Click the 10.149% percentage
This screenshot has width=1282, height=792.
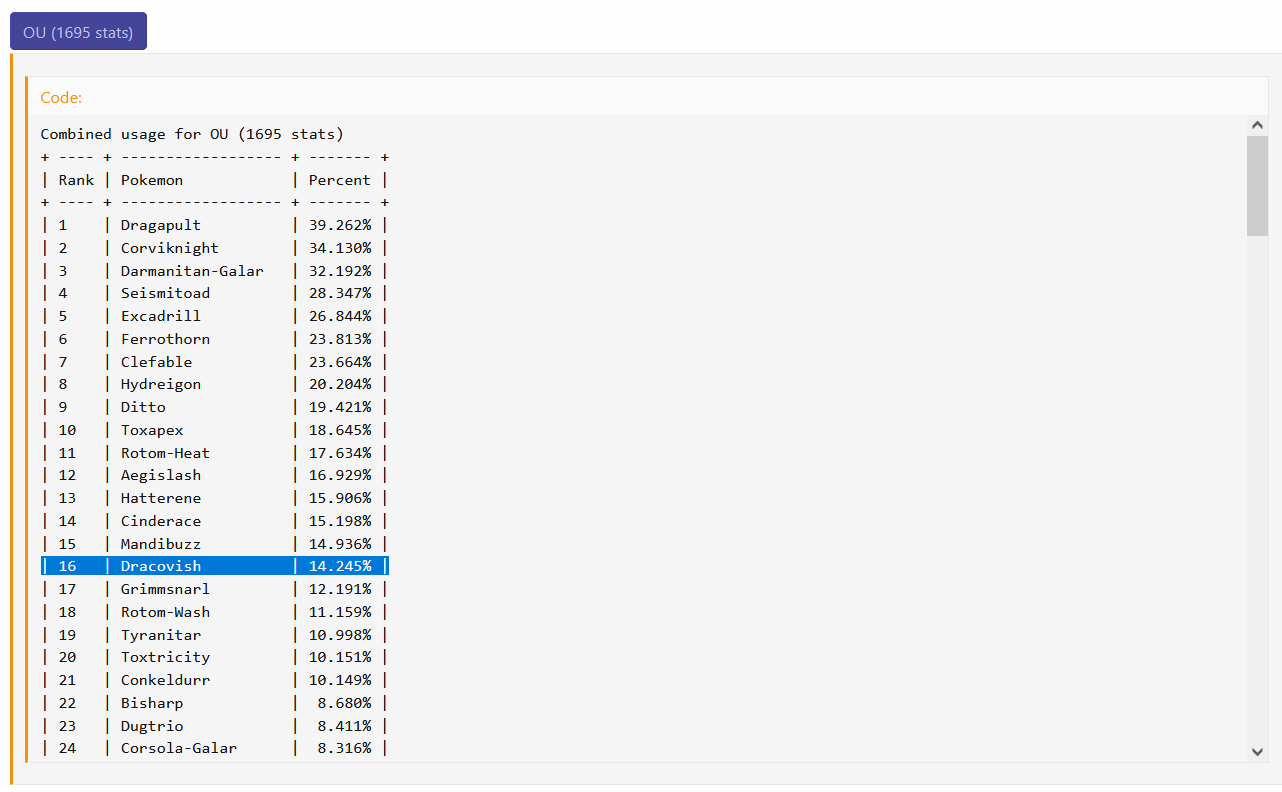[340, 680]
